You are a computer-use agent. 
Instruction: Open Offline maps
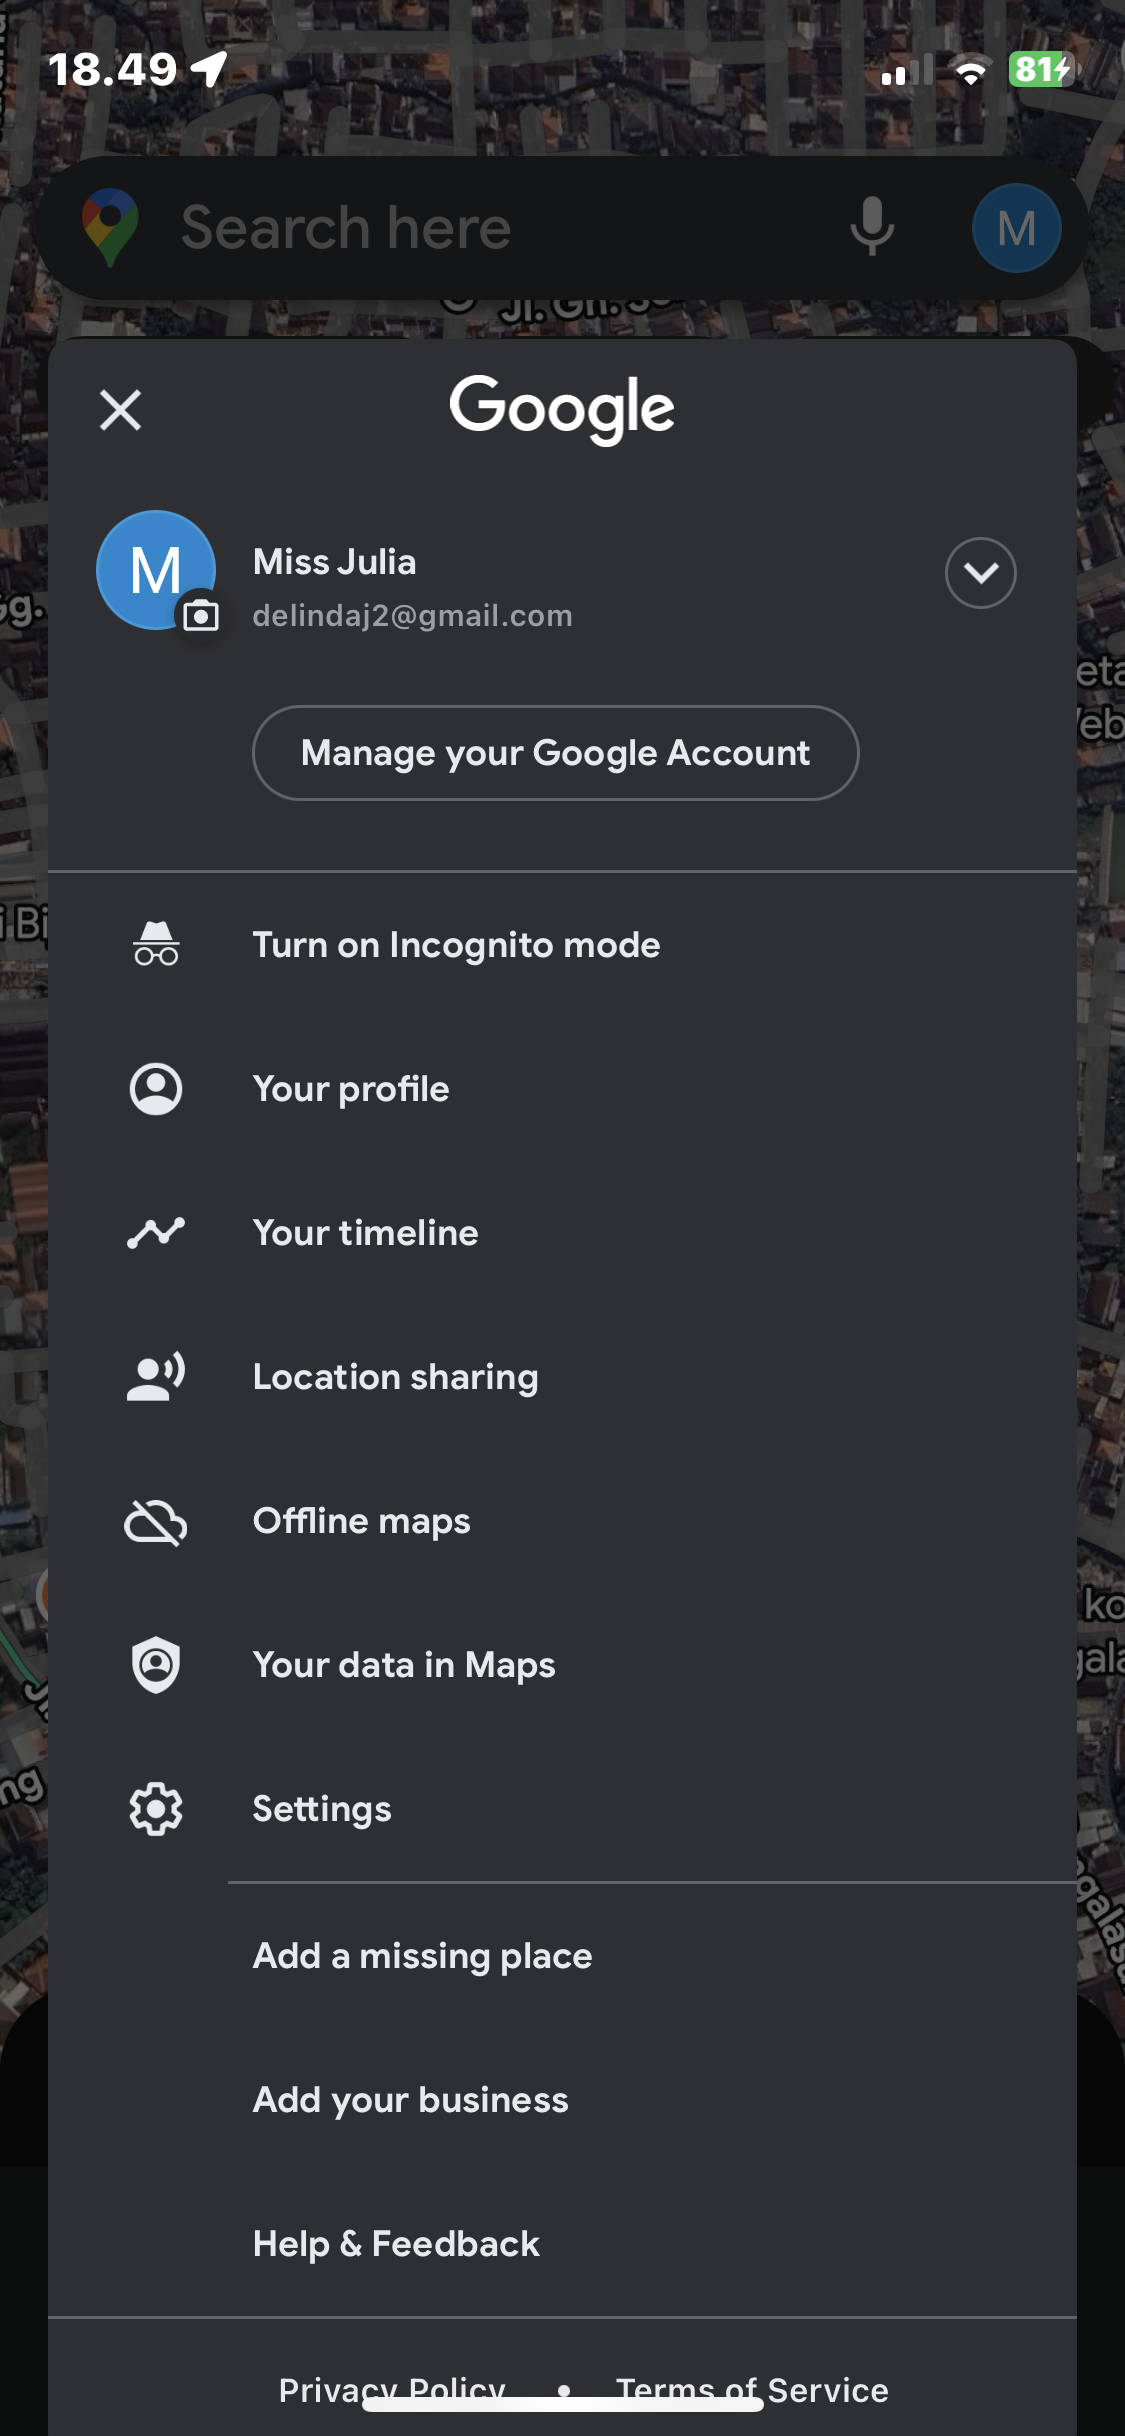point(562,1521)
